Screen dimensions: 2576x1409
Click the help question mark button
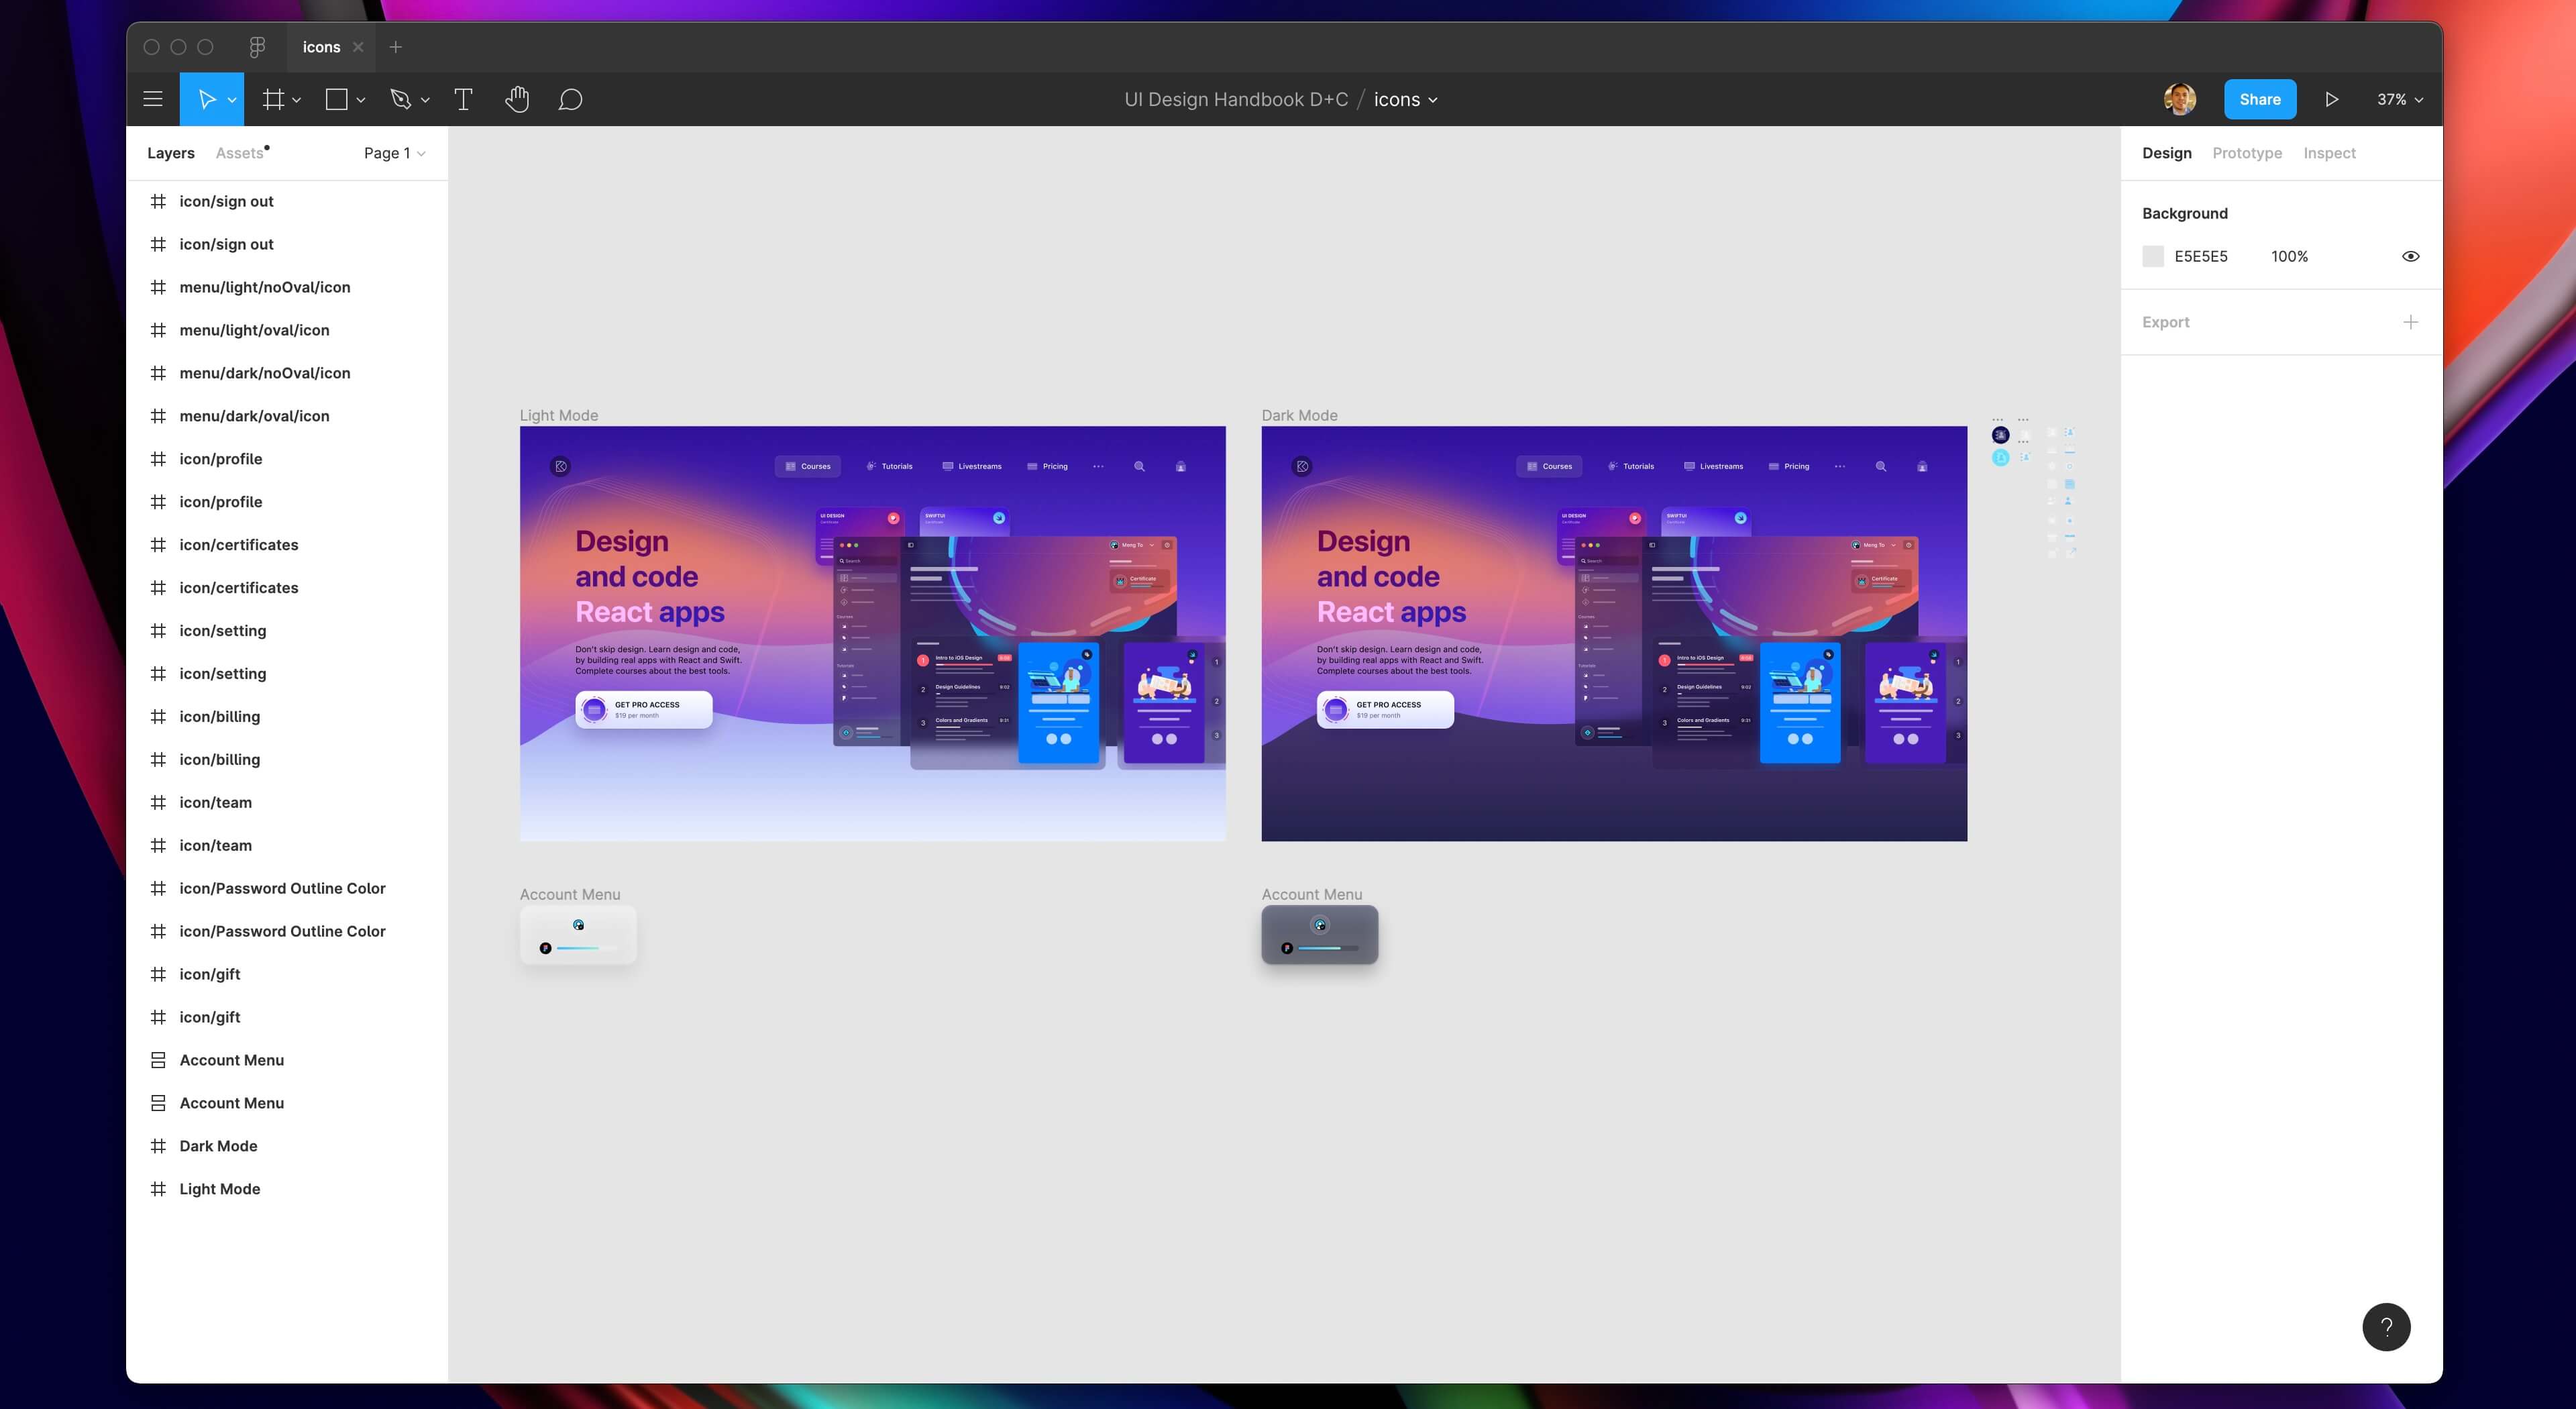click(2387, 1326)
